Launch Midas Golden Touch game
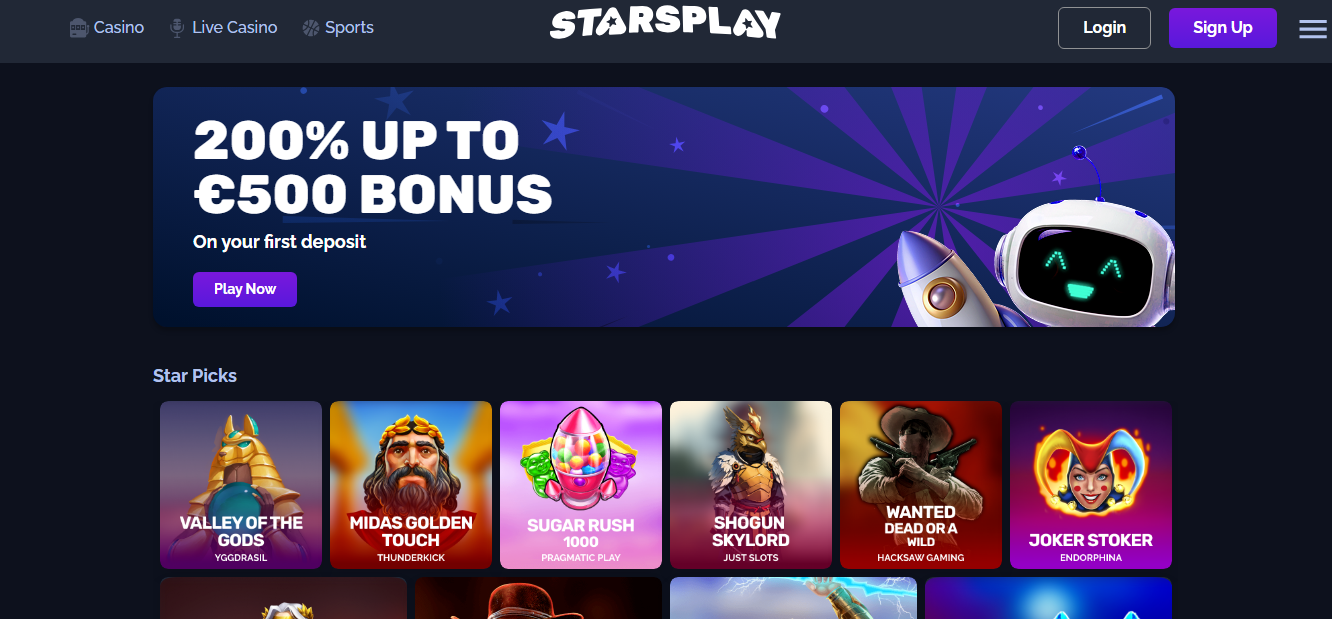The height and width of the screenshot is (619, 1332). click(411, 485)
